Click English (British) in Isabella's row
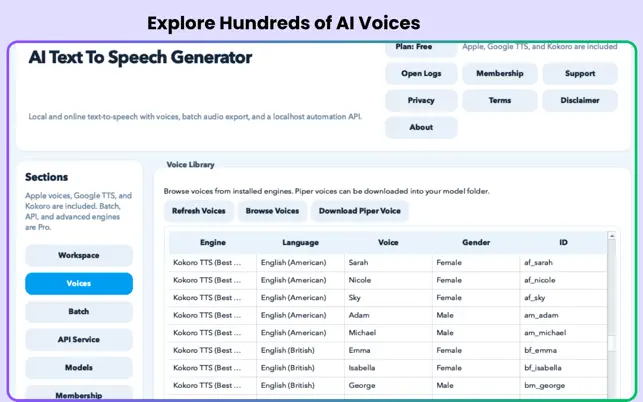 (x=301, y=368)
